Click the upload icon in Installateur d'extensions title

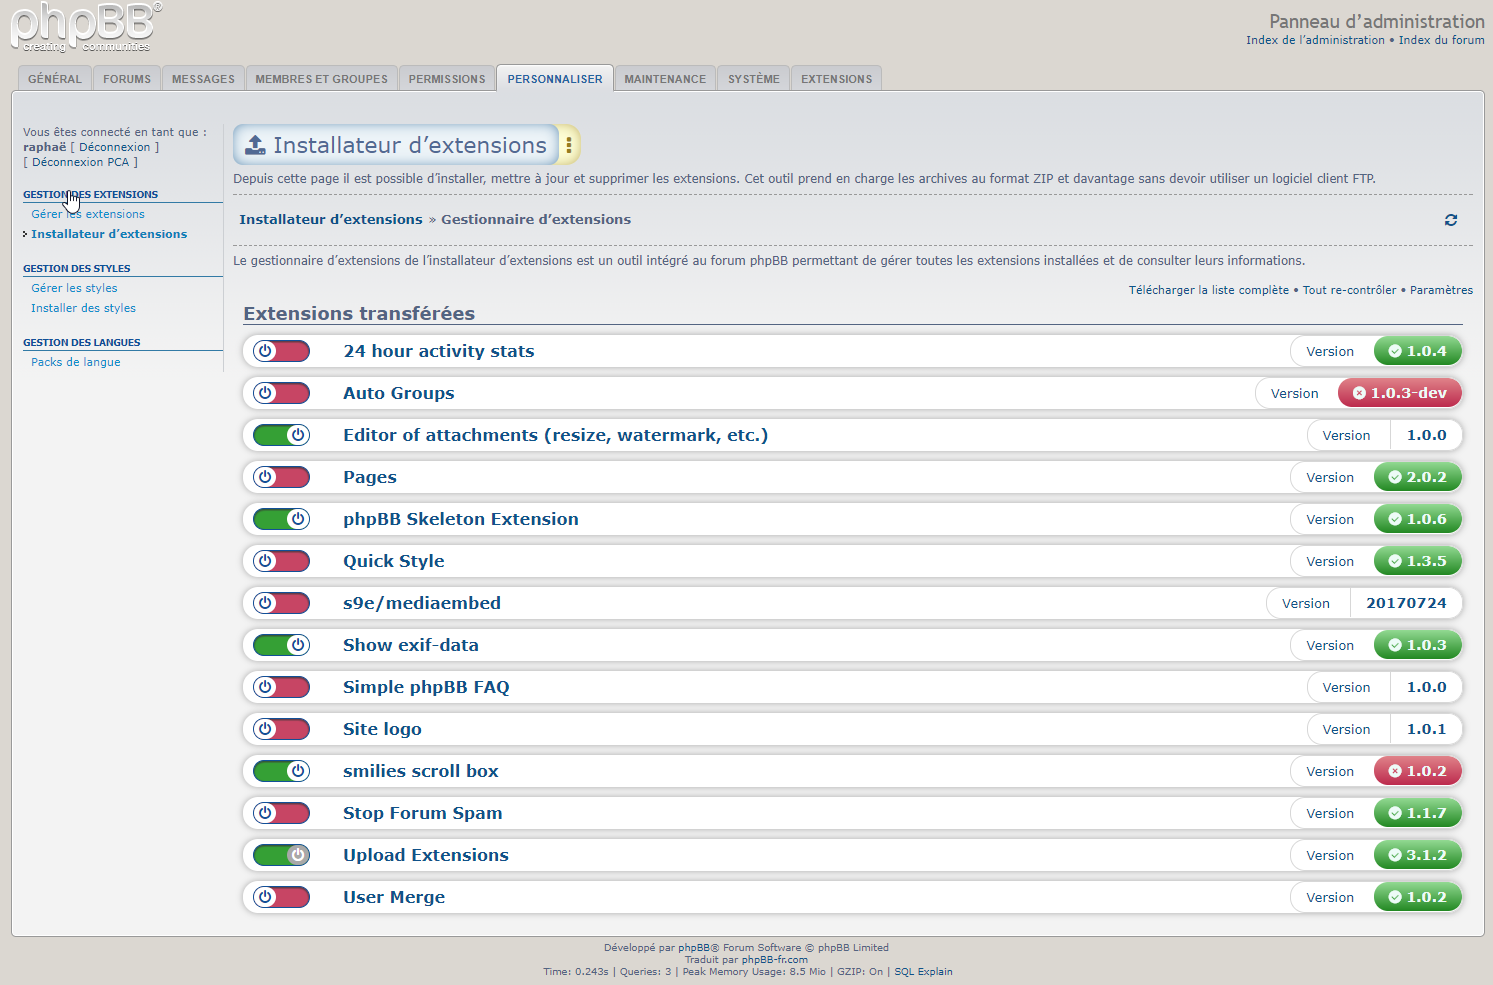[256, 146]
